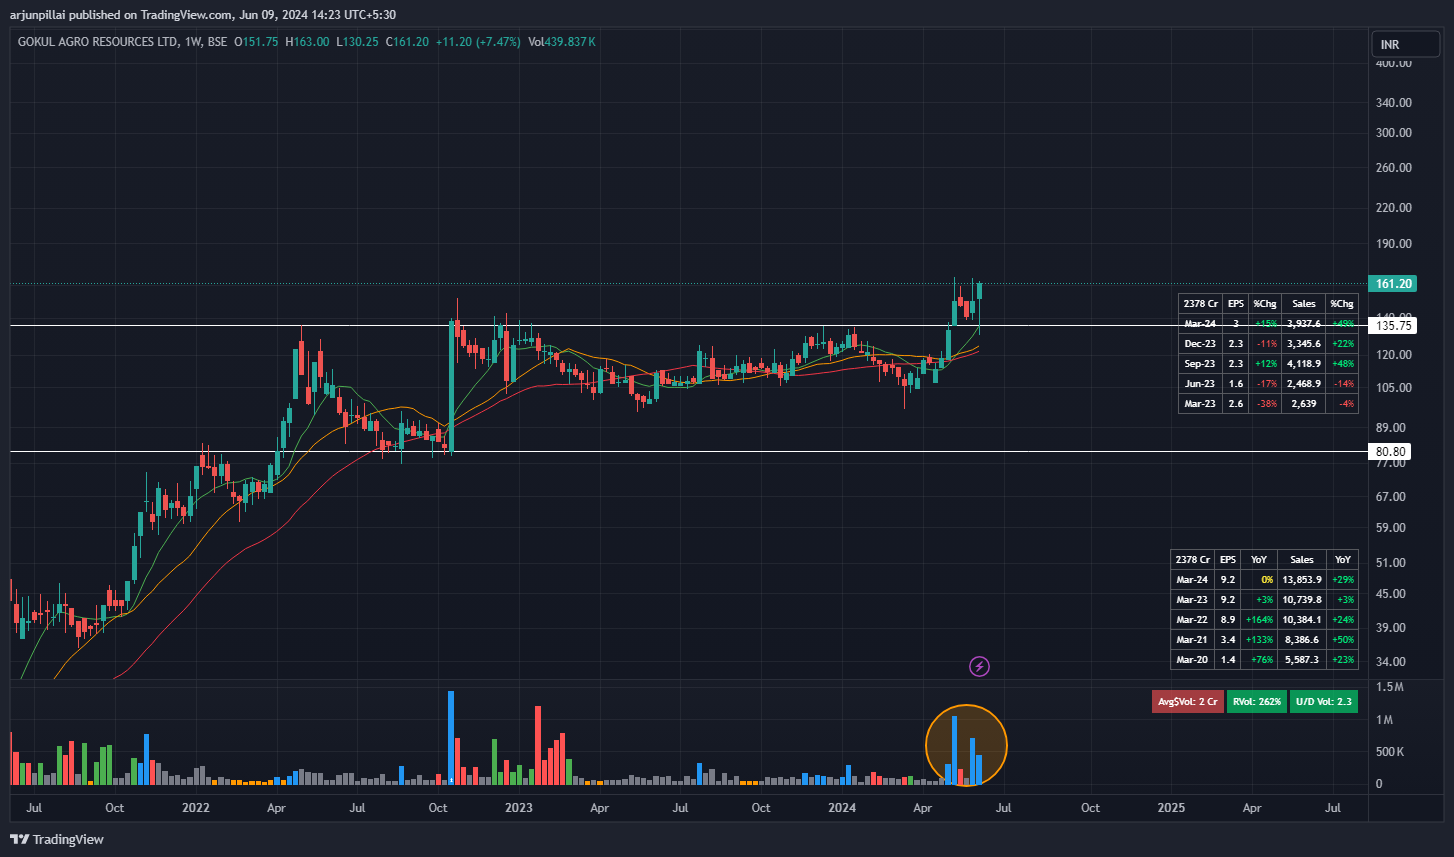
Task: Click the 13,853.9 annual sales cell
Action: click(x=1302, y=579)
